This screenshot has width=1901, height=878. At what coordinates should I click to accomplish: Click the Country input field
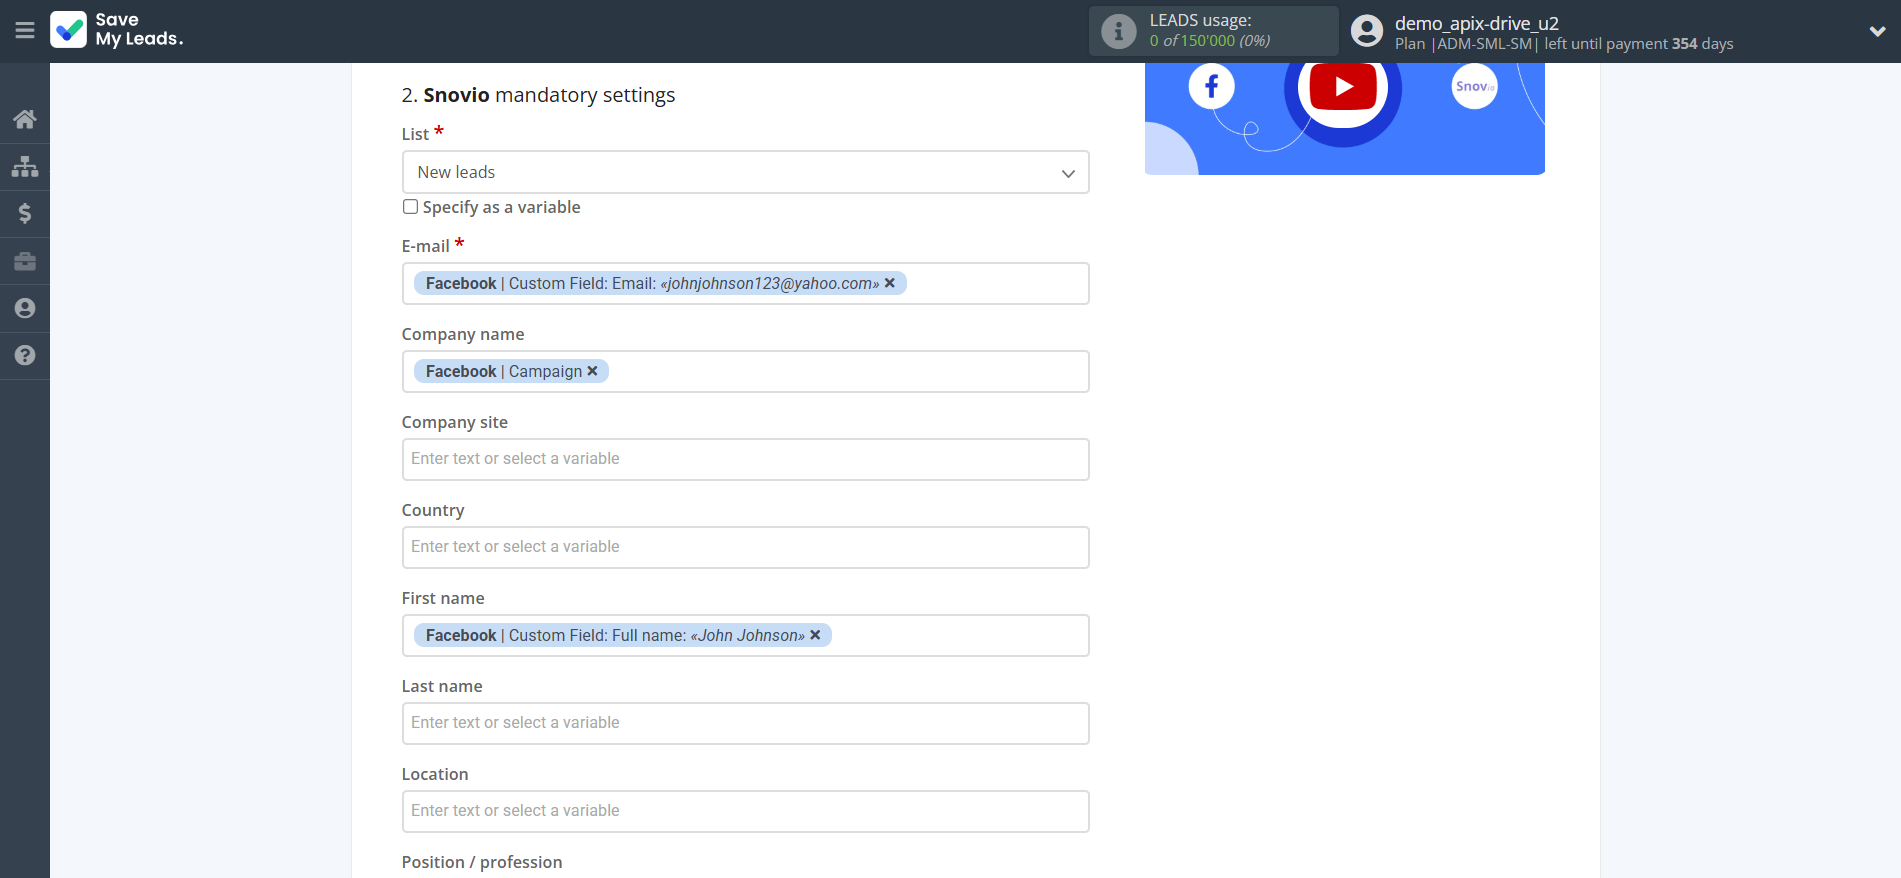[x=745, y=547]
